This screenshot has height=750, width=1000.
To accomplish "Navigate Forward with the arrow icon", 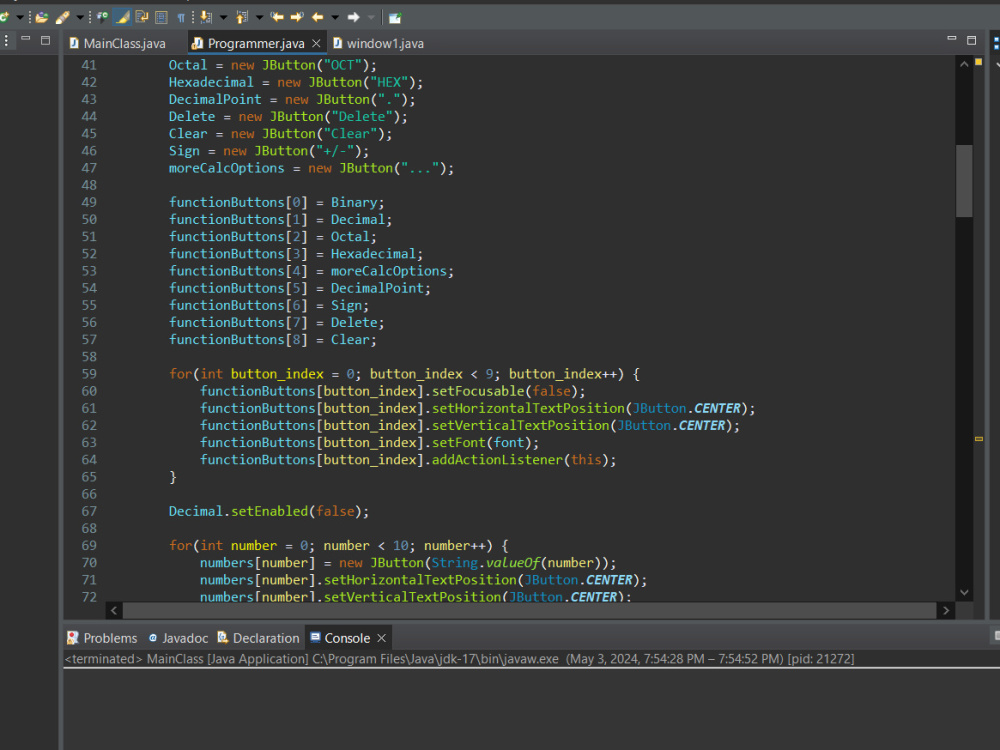I will (x=353, y=17).
